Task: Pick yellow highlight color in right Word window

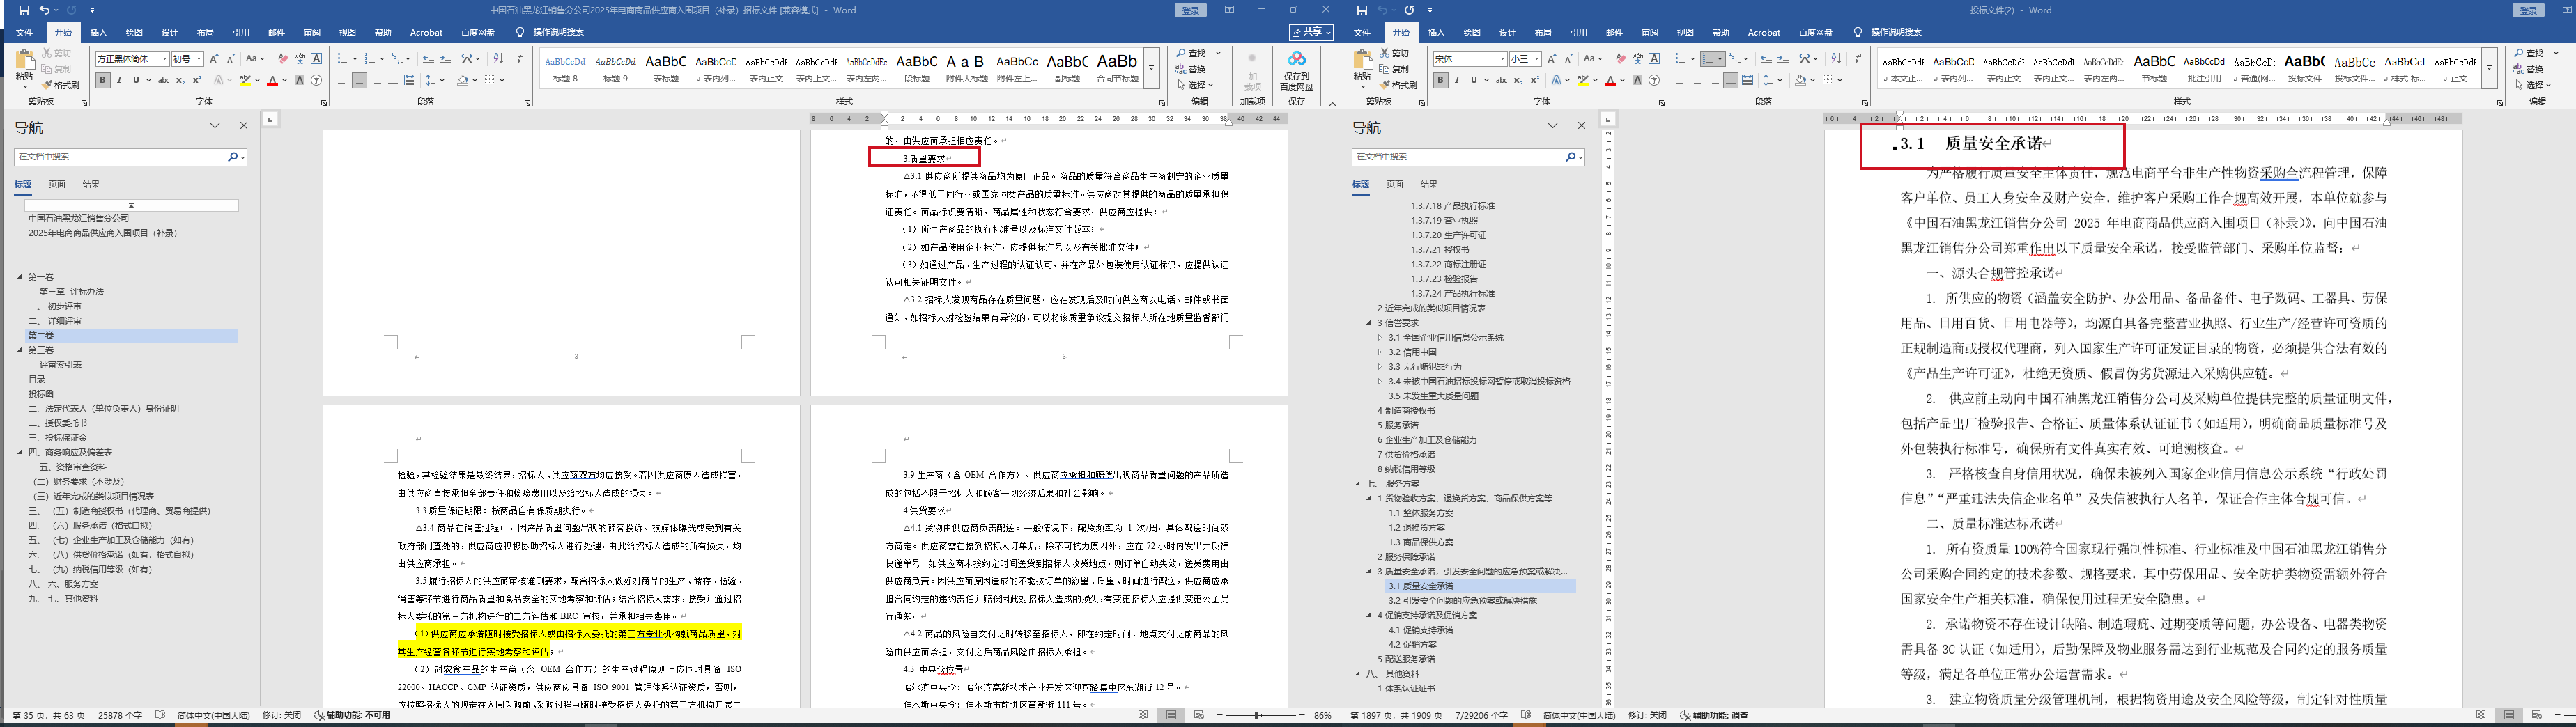Action: [x=1583, y=80]
